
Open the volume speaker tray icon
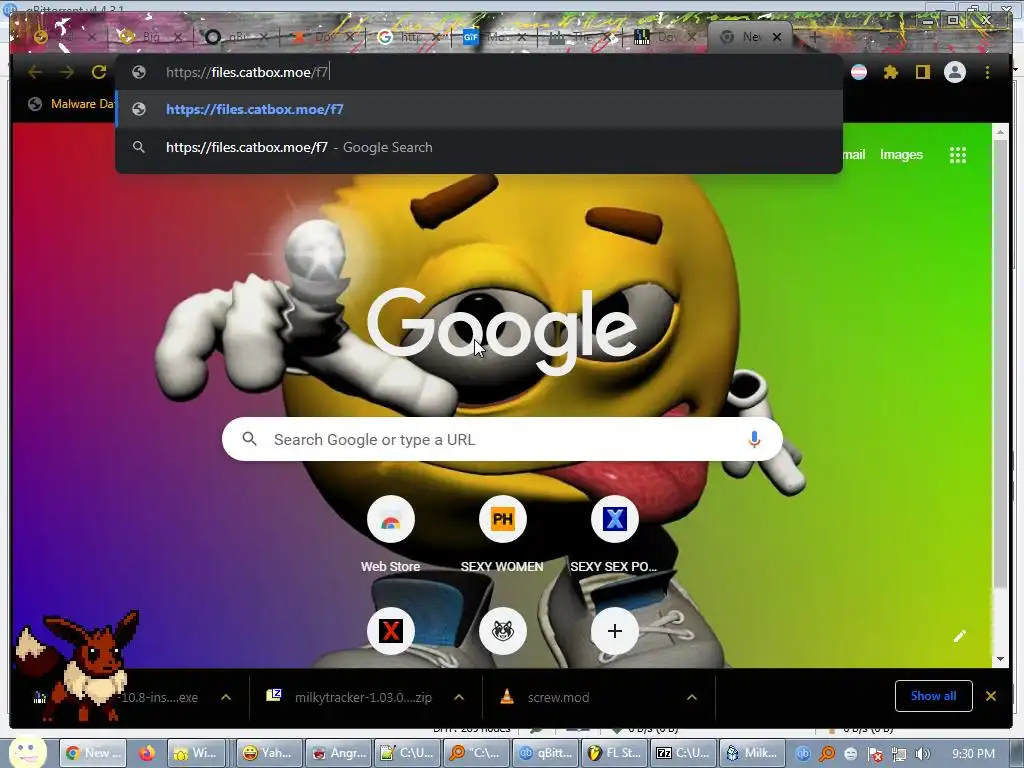point(923,754)
